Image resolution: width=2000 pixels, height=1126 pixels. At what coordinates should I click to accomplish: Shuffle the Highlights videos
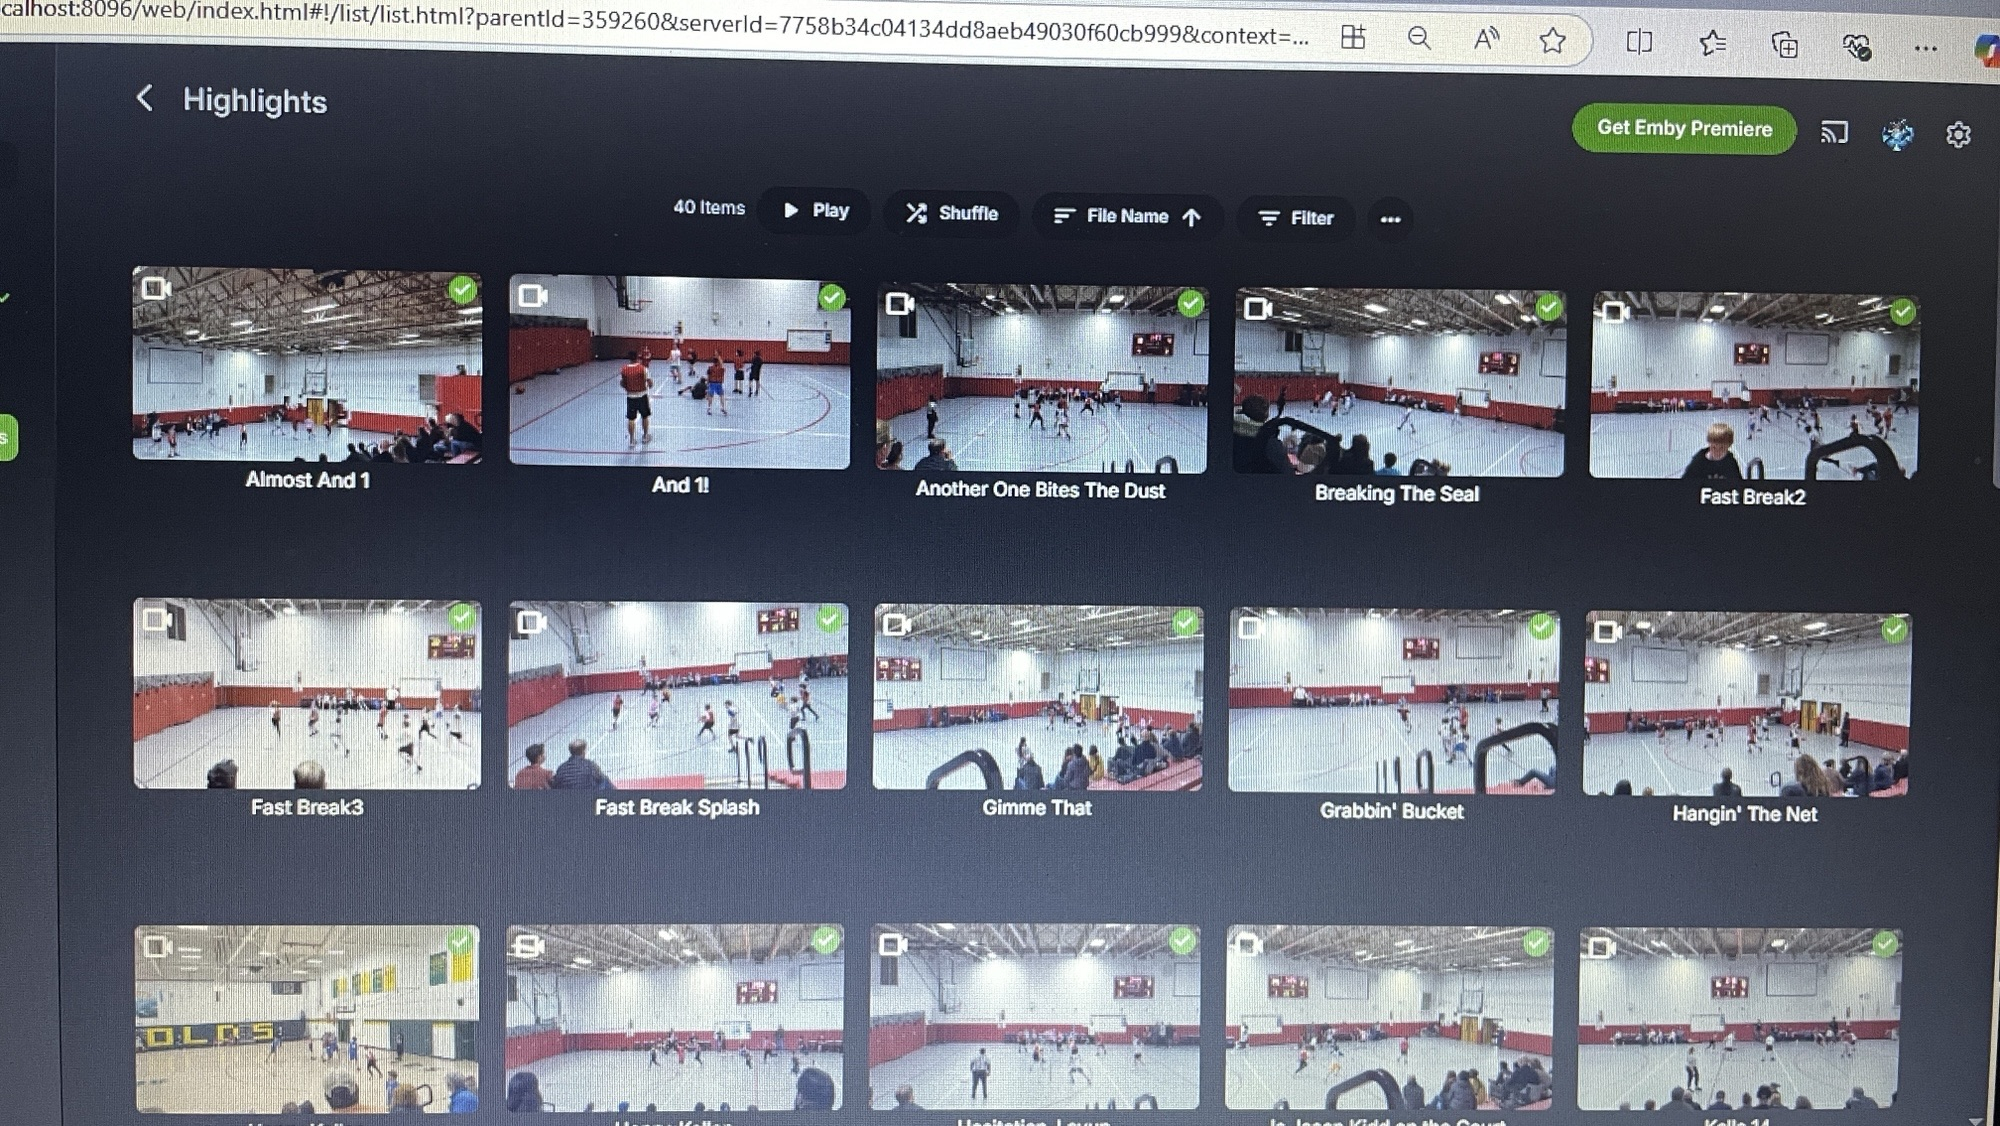coord(952,213)
